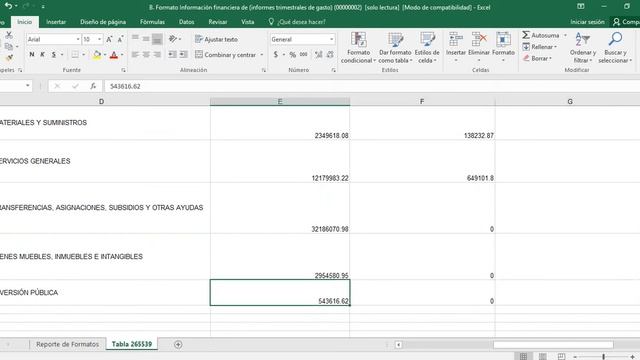Click the Autosuma sigma button
Screen dimensions: 640x360
[x=540, y=36]
